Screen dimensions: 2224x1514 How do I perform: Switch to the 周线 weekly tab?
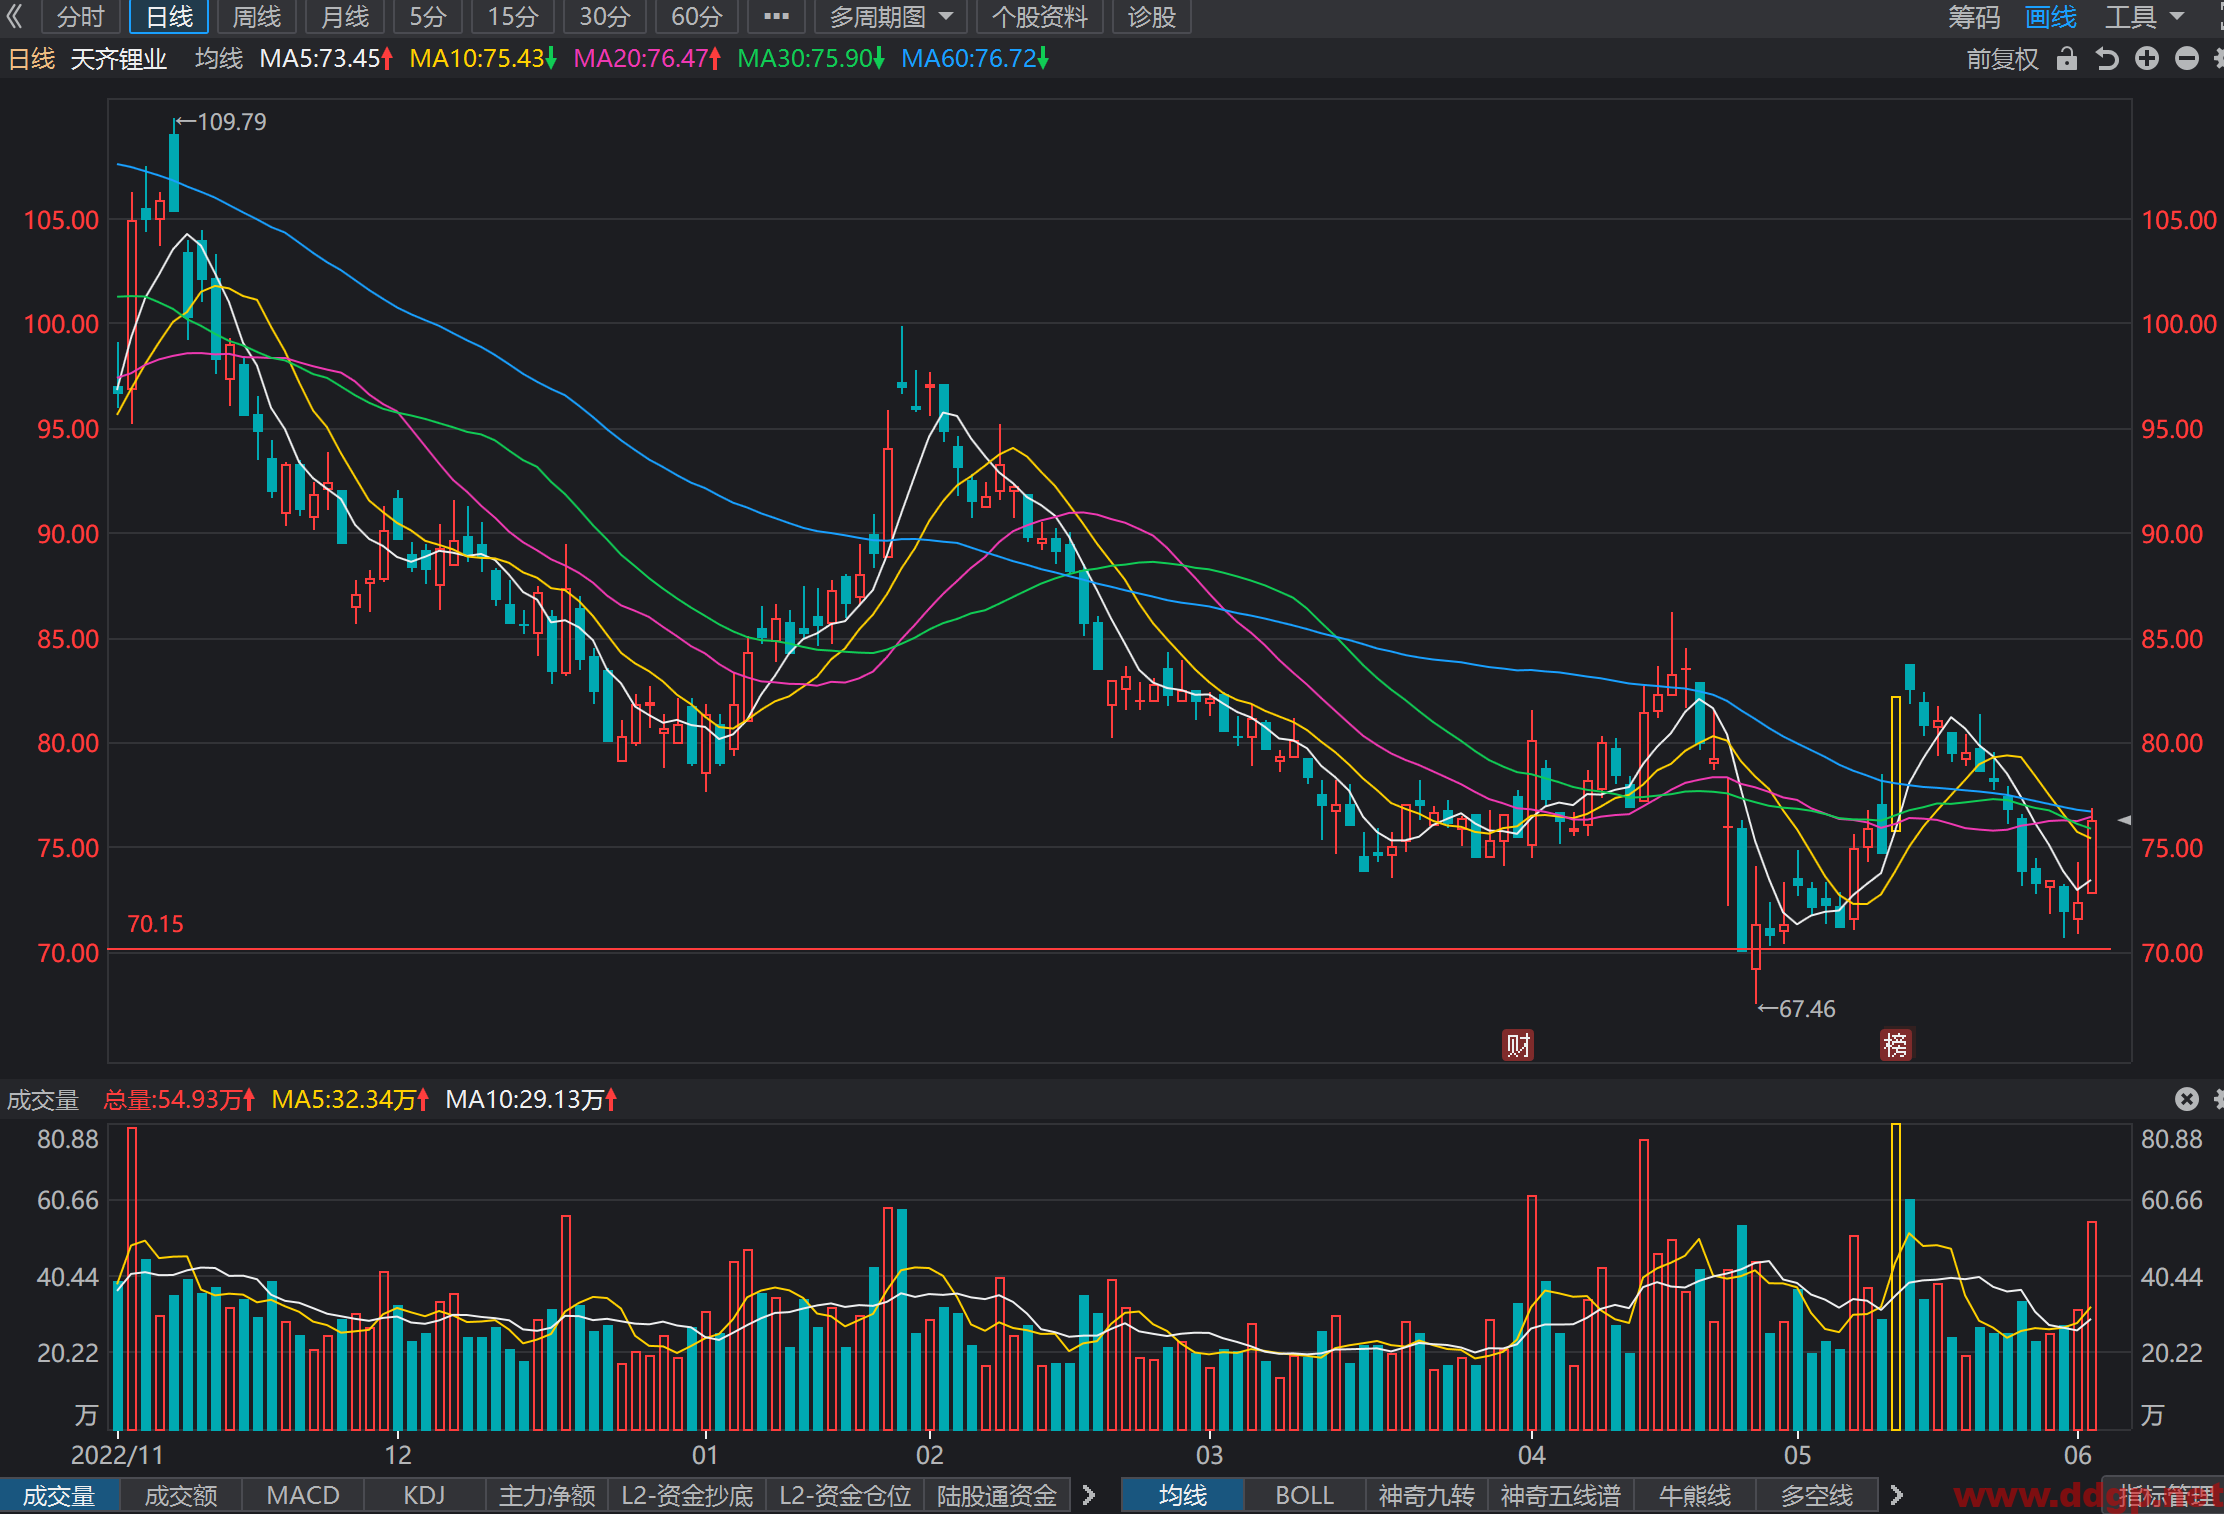click(257, 17)
